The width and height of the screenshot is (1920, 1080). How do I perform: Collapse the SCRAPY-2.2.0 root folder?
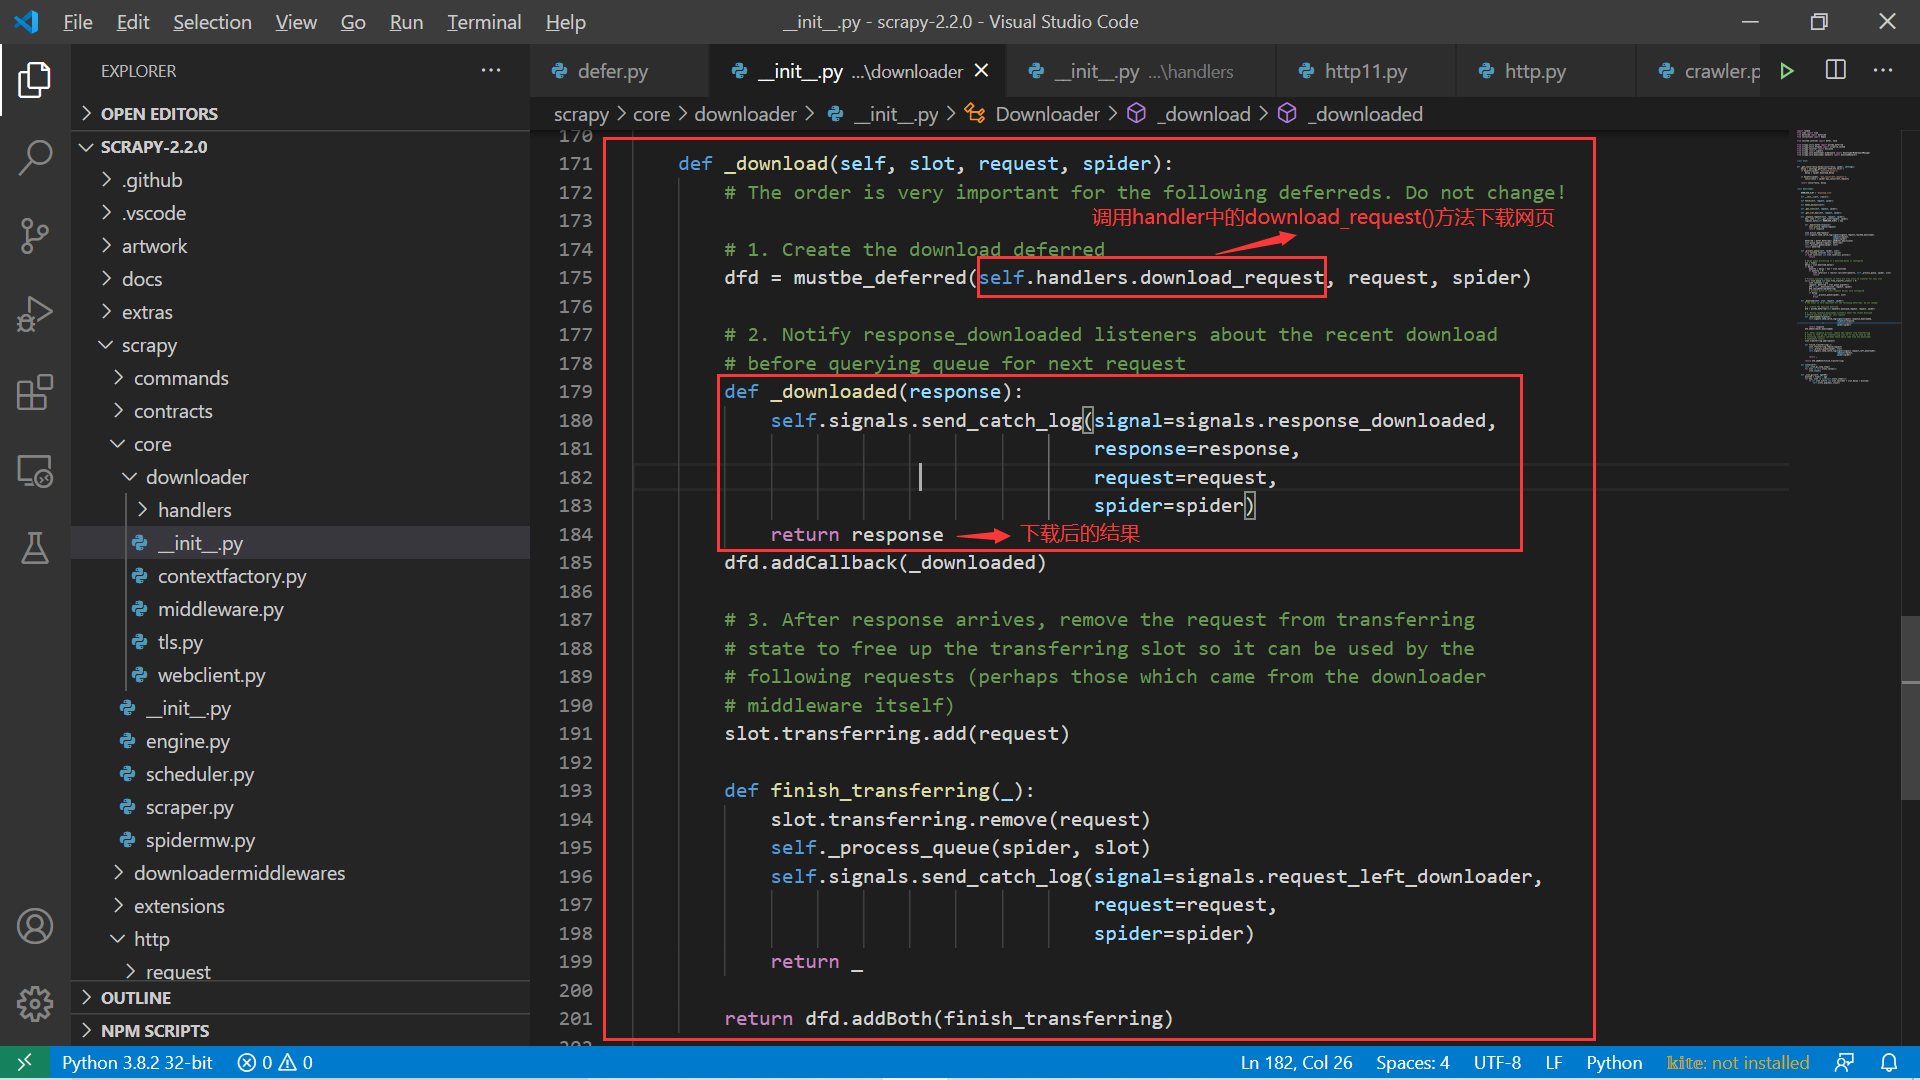(300, 147)
